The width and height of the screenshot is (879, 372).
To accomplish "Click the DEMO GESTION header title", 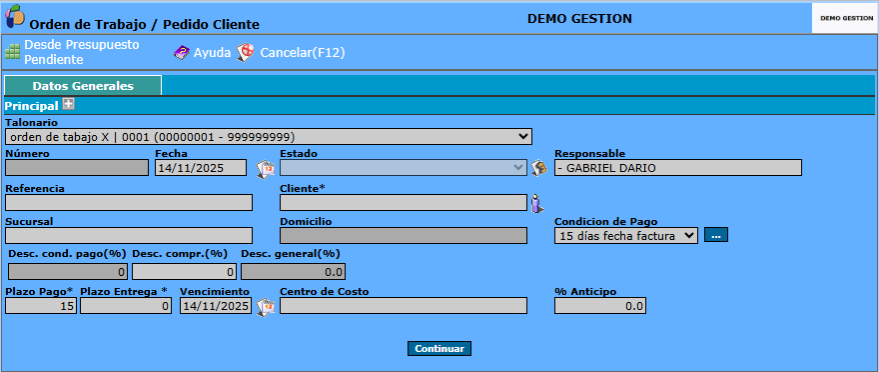I will coord(580,18).
